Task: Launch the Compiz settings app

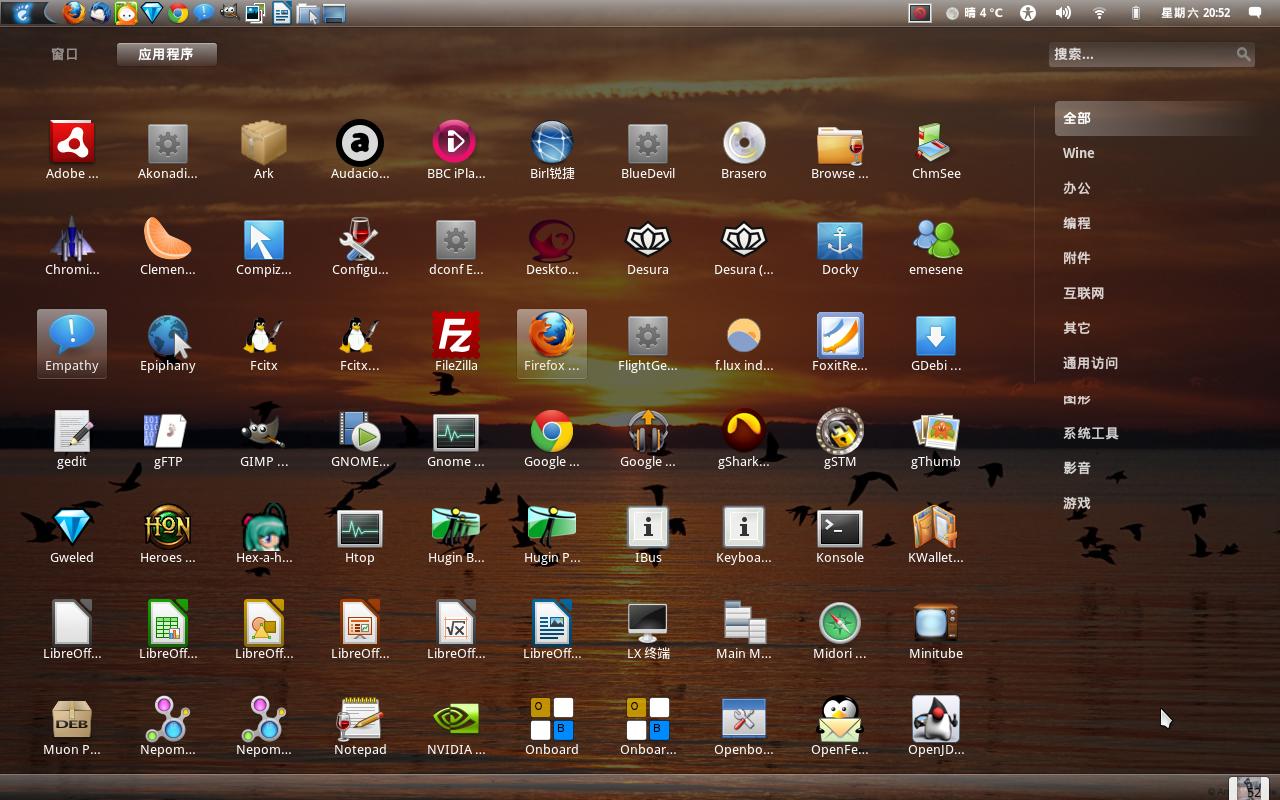Action: (x=264, y=239)
